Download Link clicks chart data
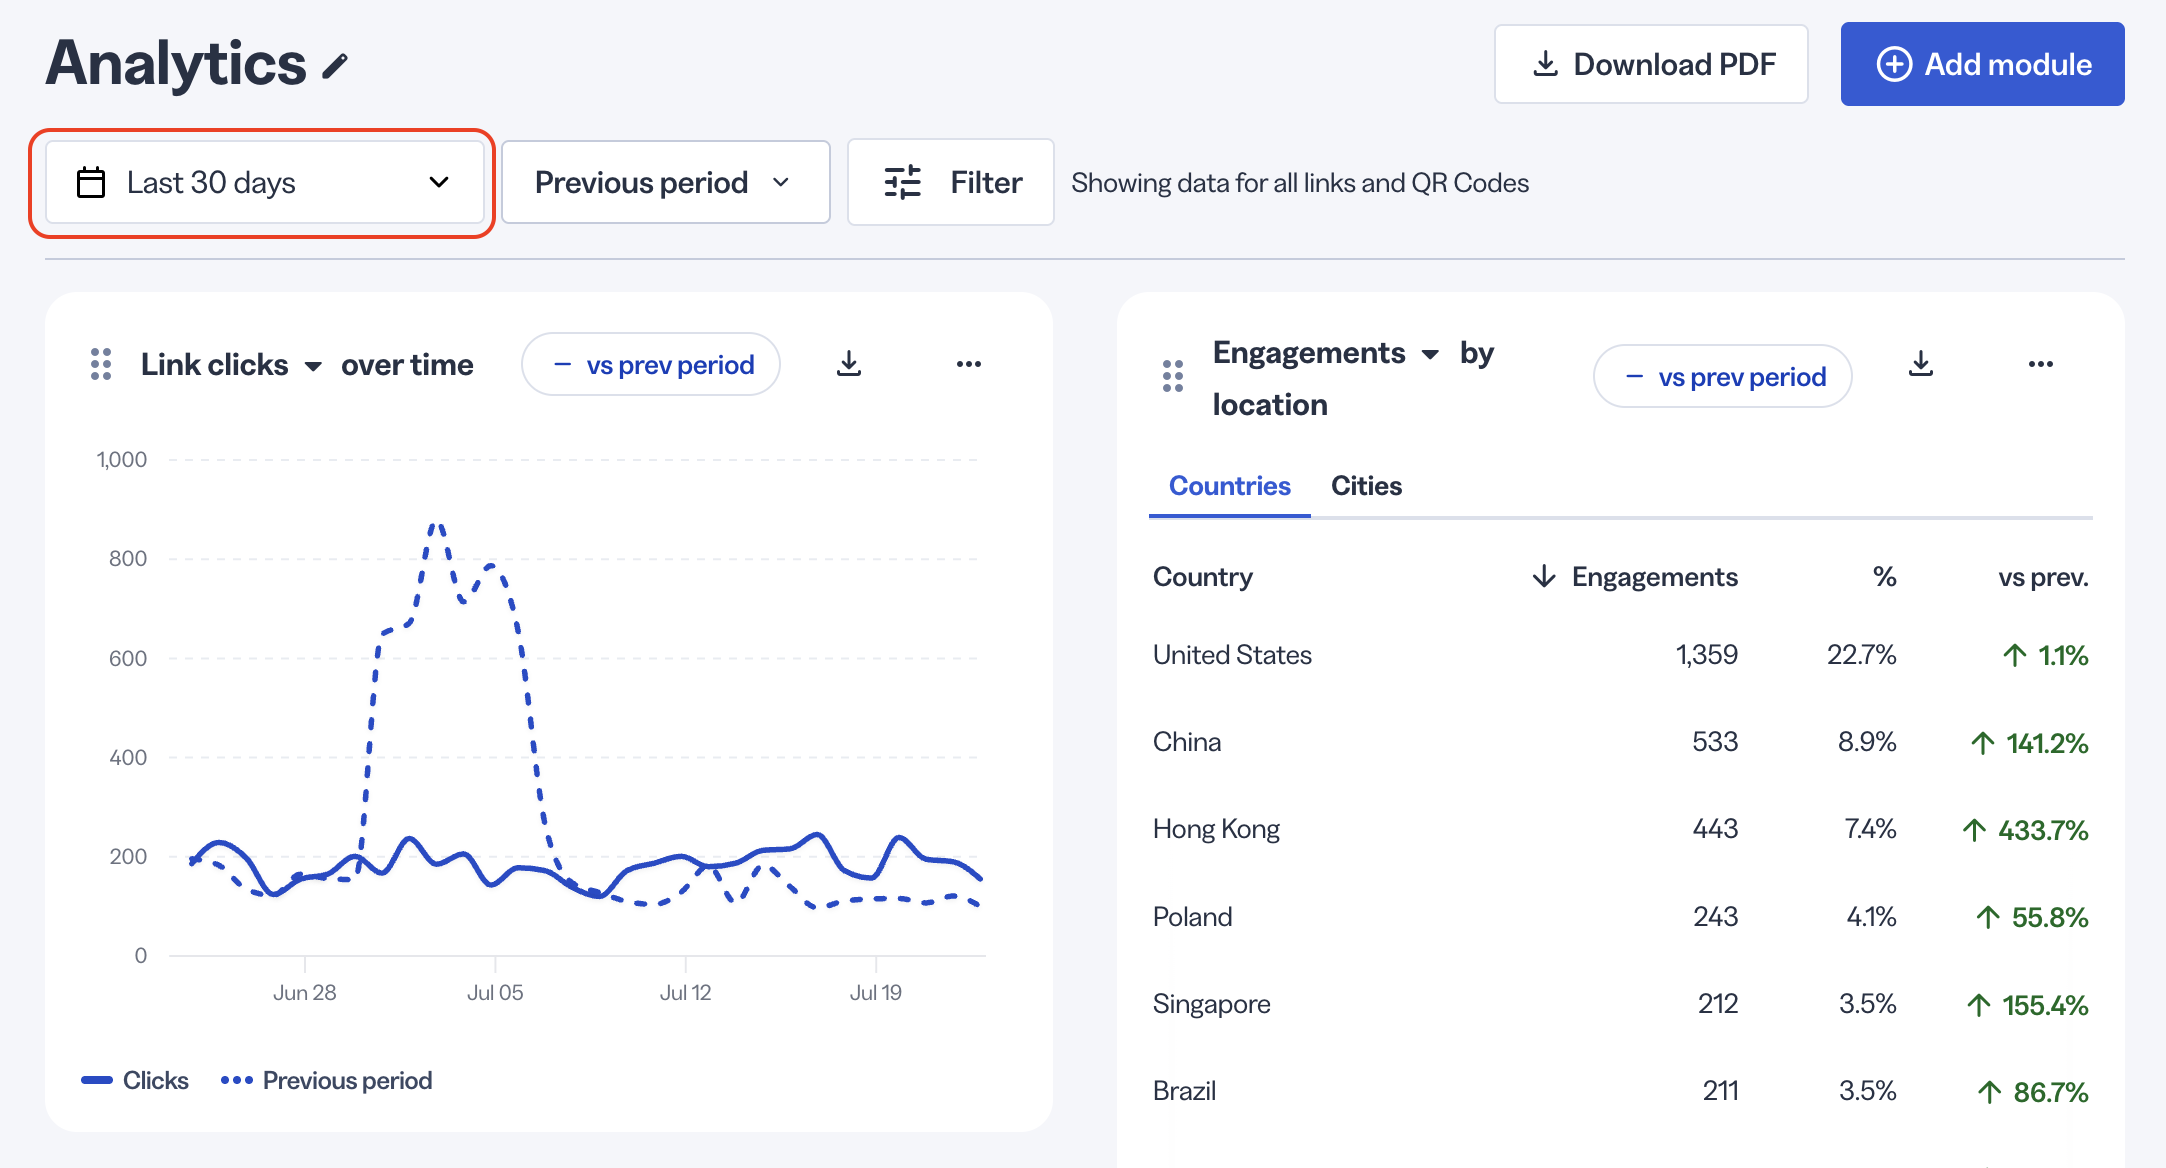The image size is (2166, 1168). [849, 364]
